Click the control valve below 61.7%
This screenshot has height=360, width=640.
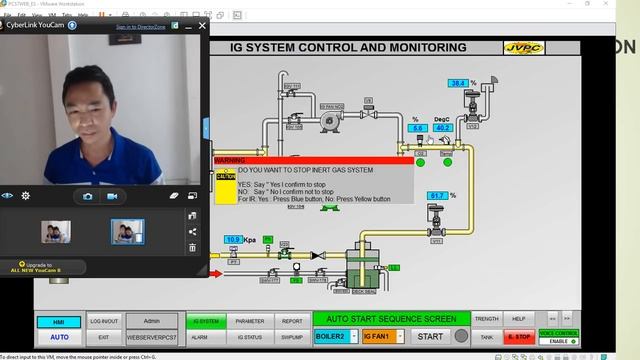[x=436, y=221]
